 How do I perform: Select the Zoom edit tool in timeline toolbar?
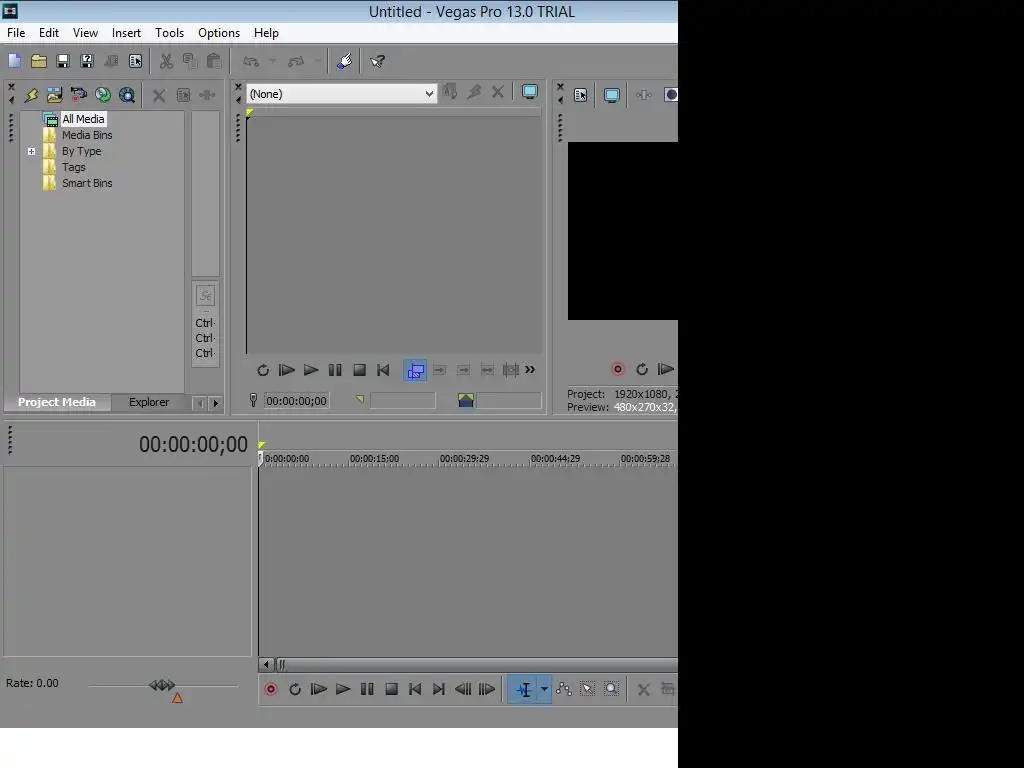pos(611,689)
